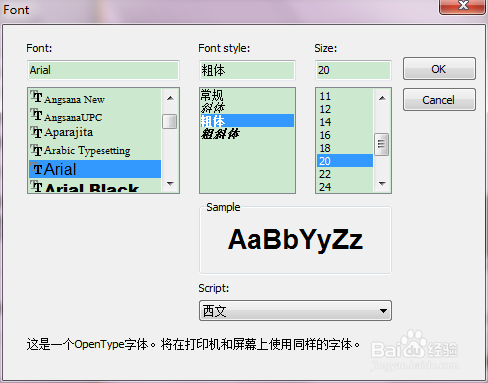Click the Font style input field
Image resolution: width=488 pixels, height=383 pixels.
pos(247,70)
